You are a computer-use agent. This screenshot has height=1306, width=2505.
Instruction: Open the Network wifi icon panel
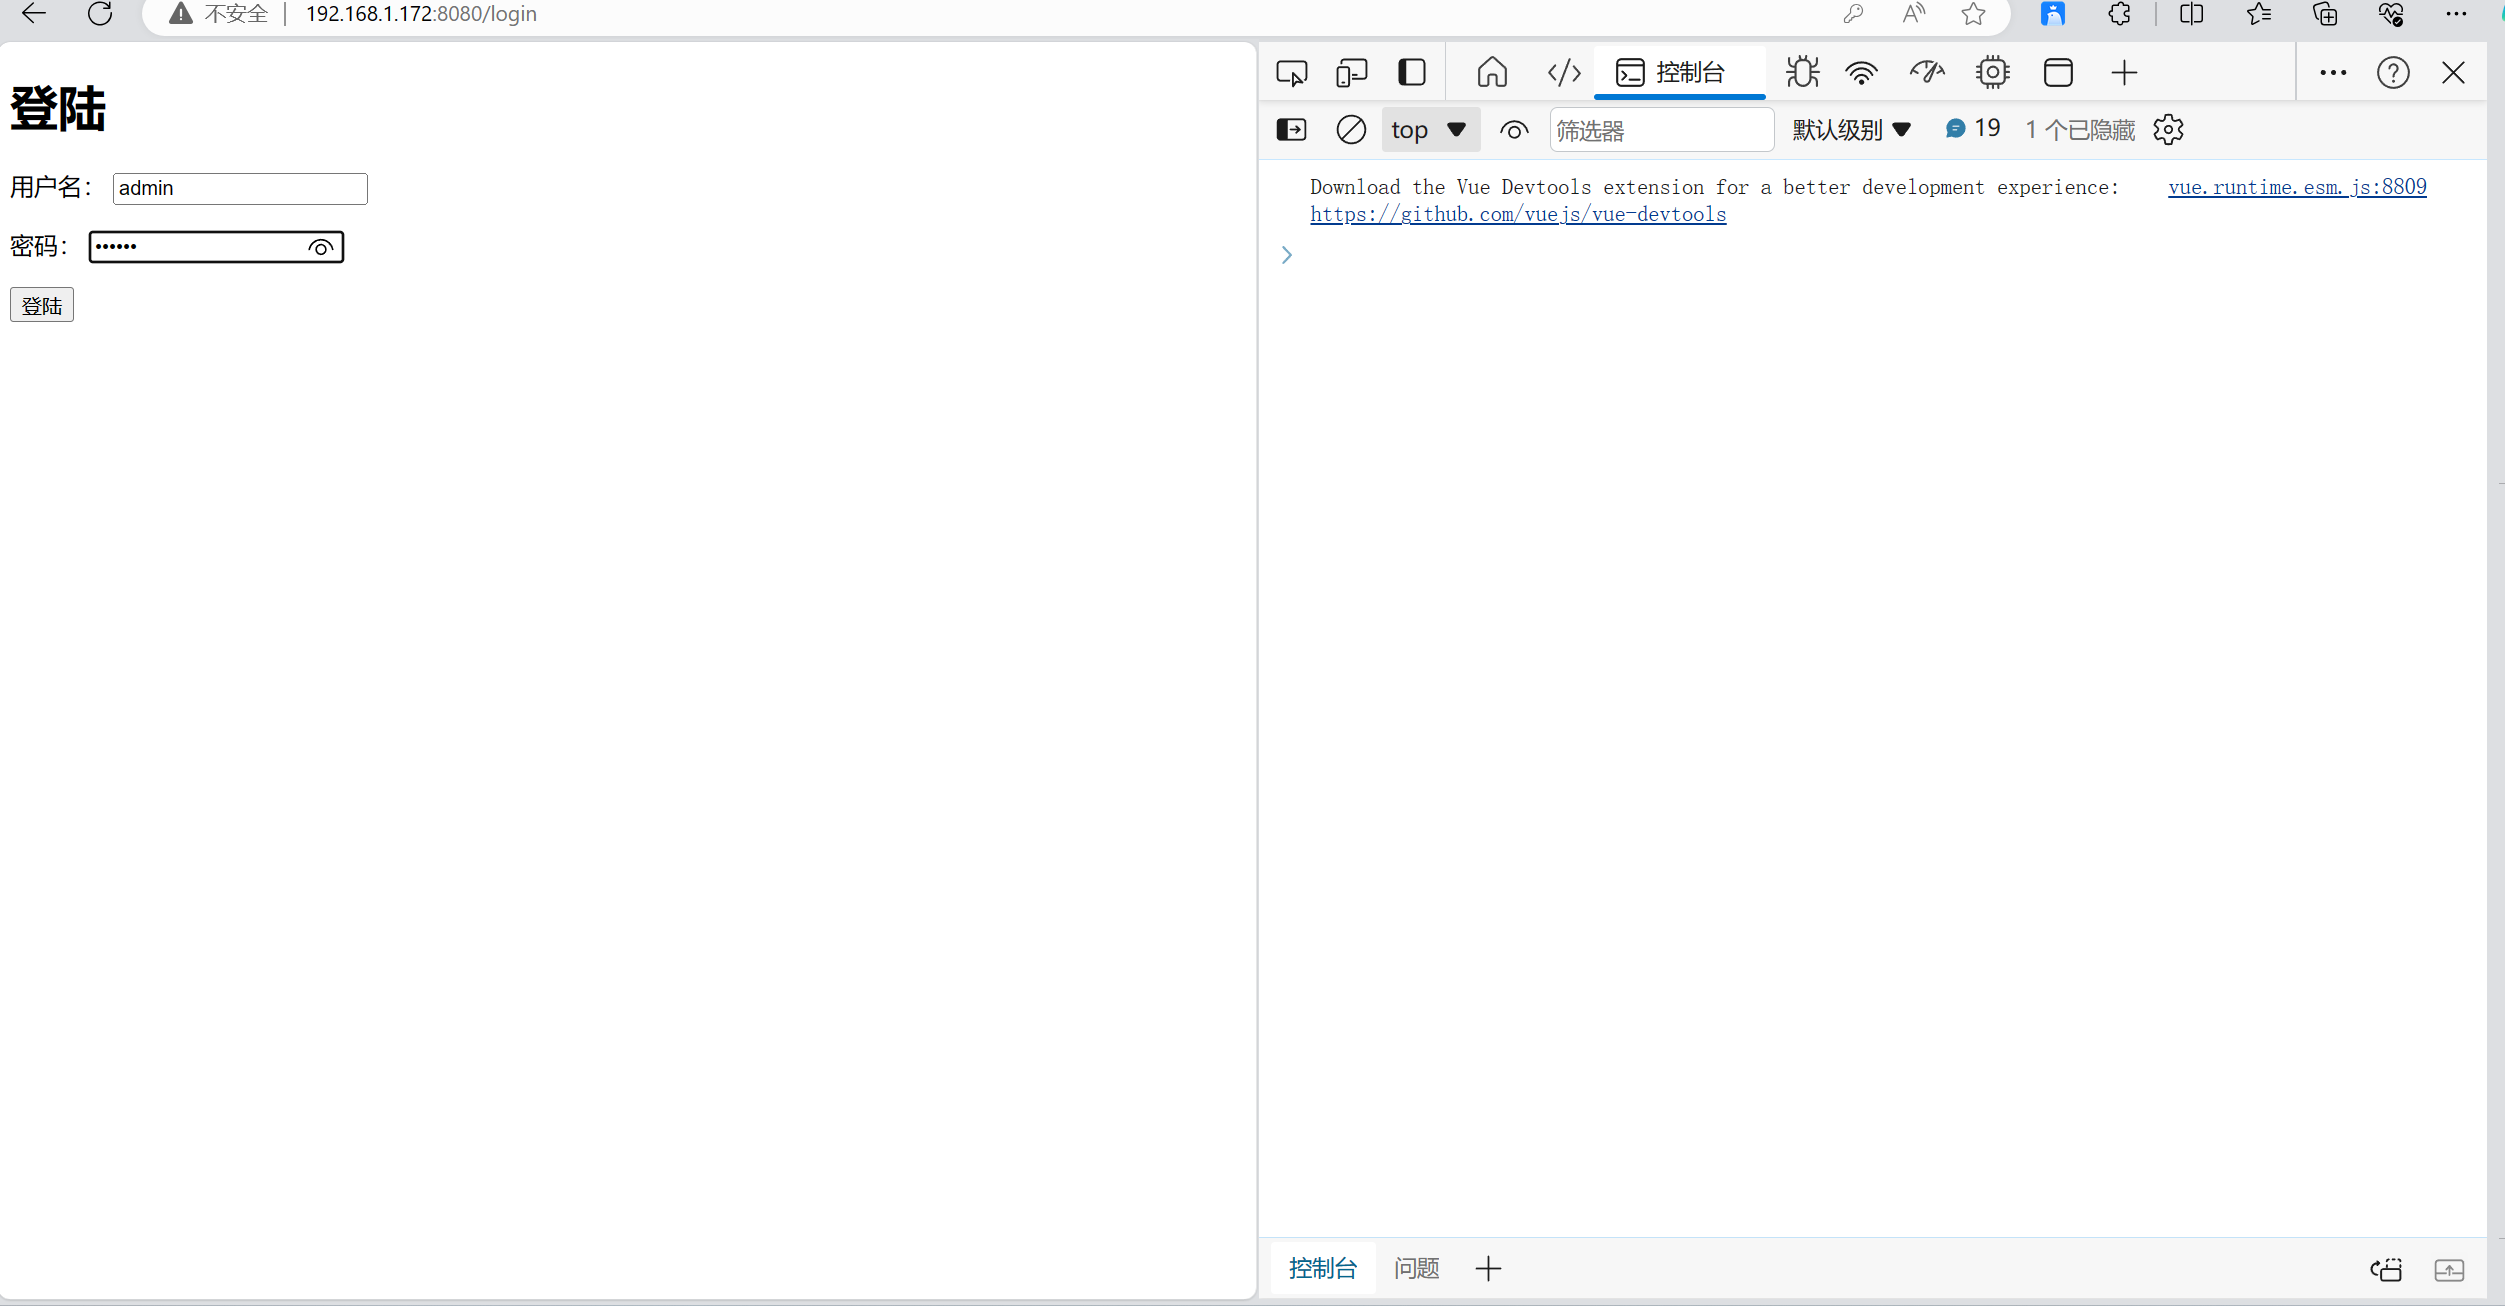point(1861,73)
